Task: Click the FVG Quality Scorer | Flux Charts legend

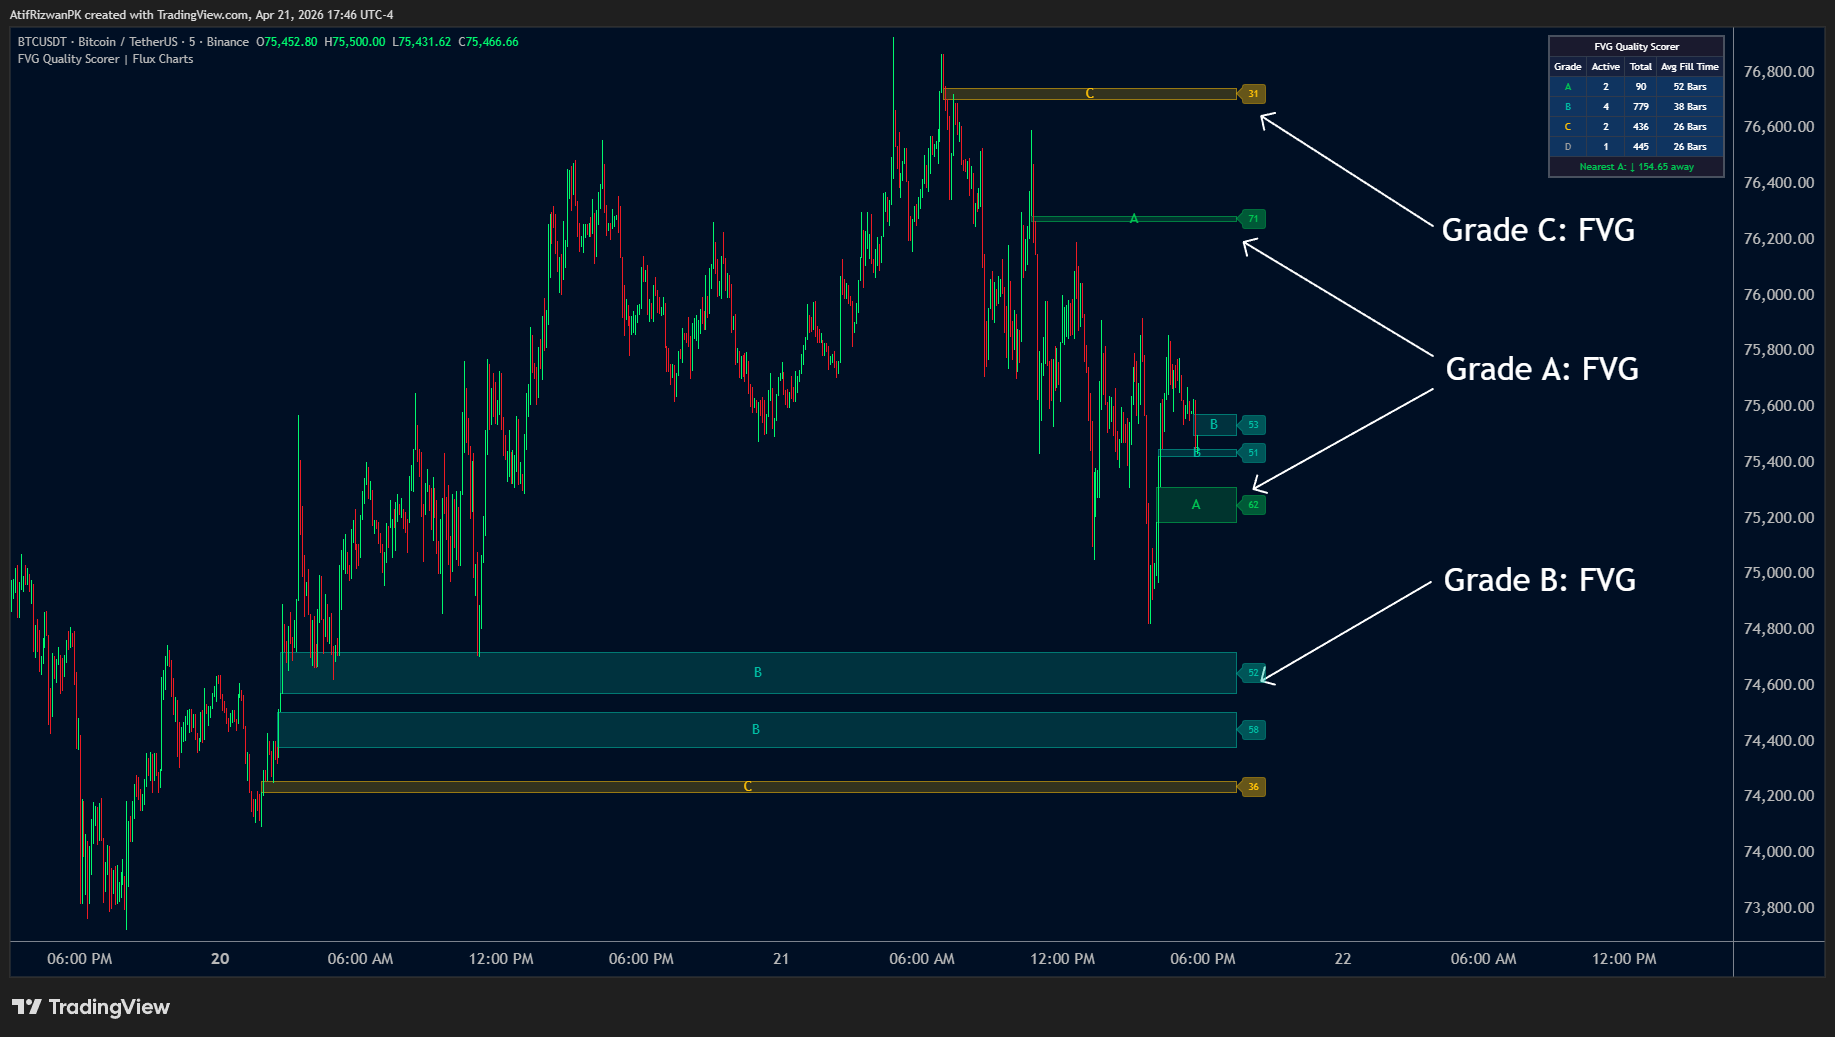Action: (x=105, y=59)
